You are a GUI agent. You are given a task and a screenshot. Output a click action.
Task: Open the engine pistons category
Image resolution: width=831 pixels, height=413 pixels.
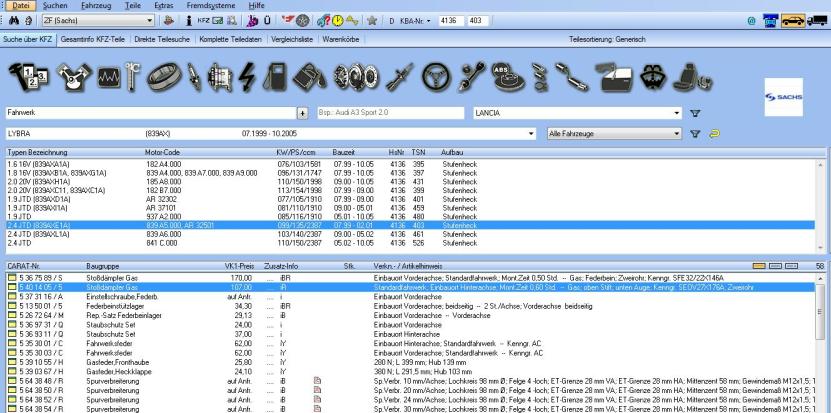74,77
